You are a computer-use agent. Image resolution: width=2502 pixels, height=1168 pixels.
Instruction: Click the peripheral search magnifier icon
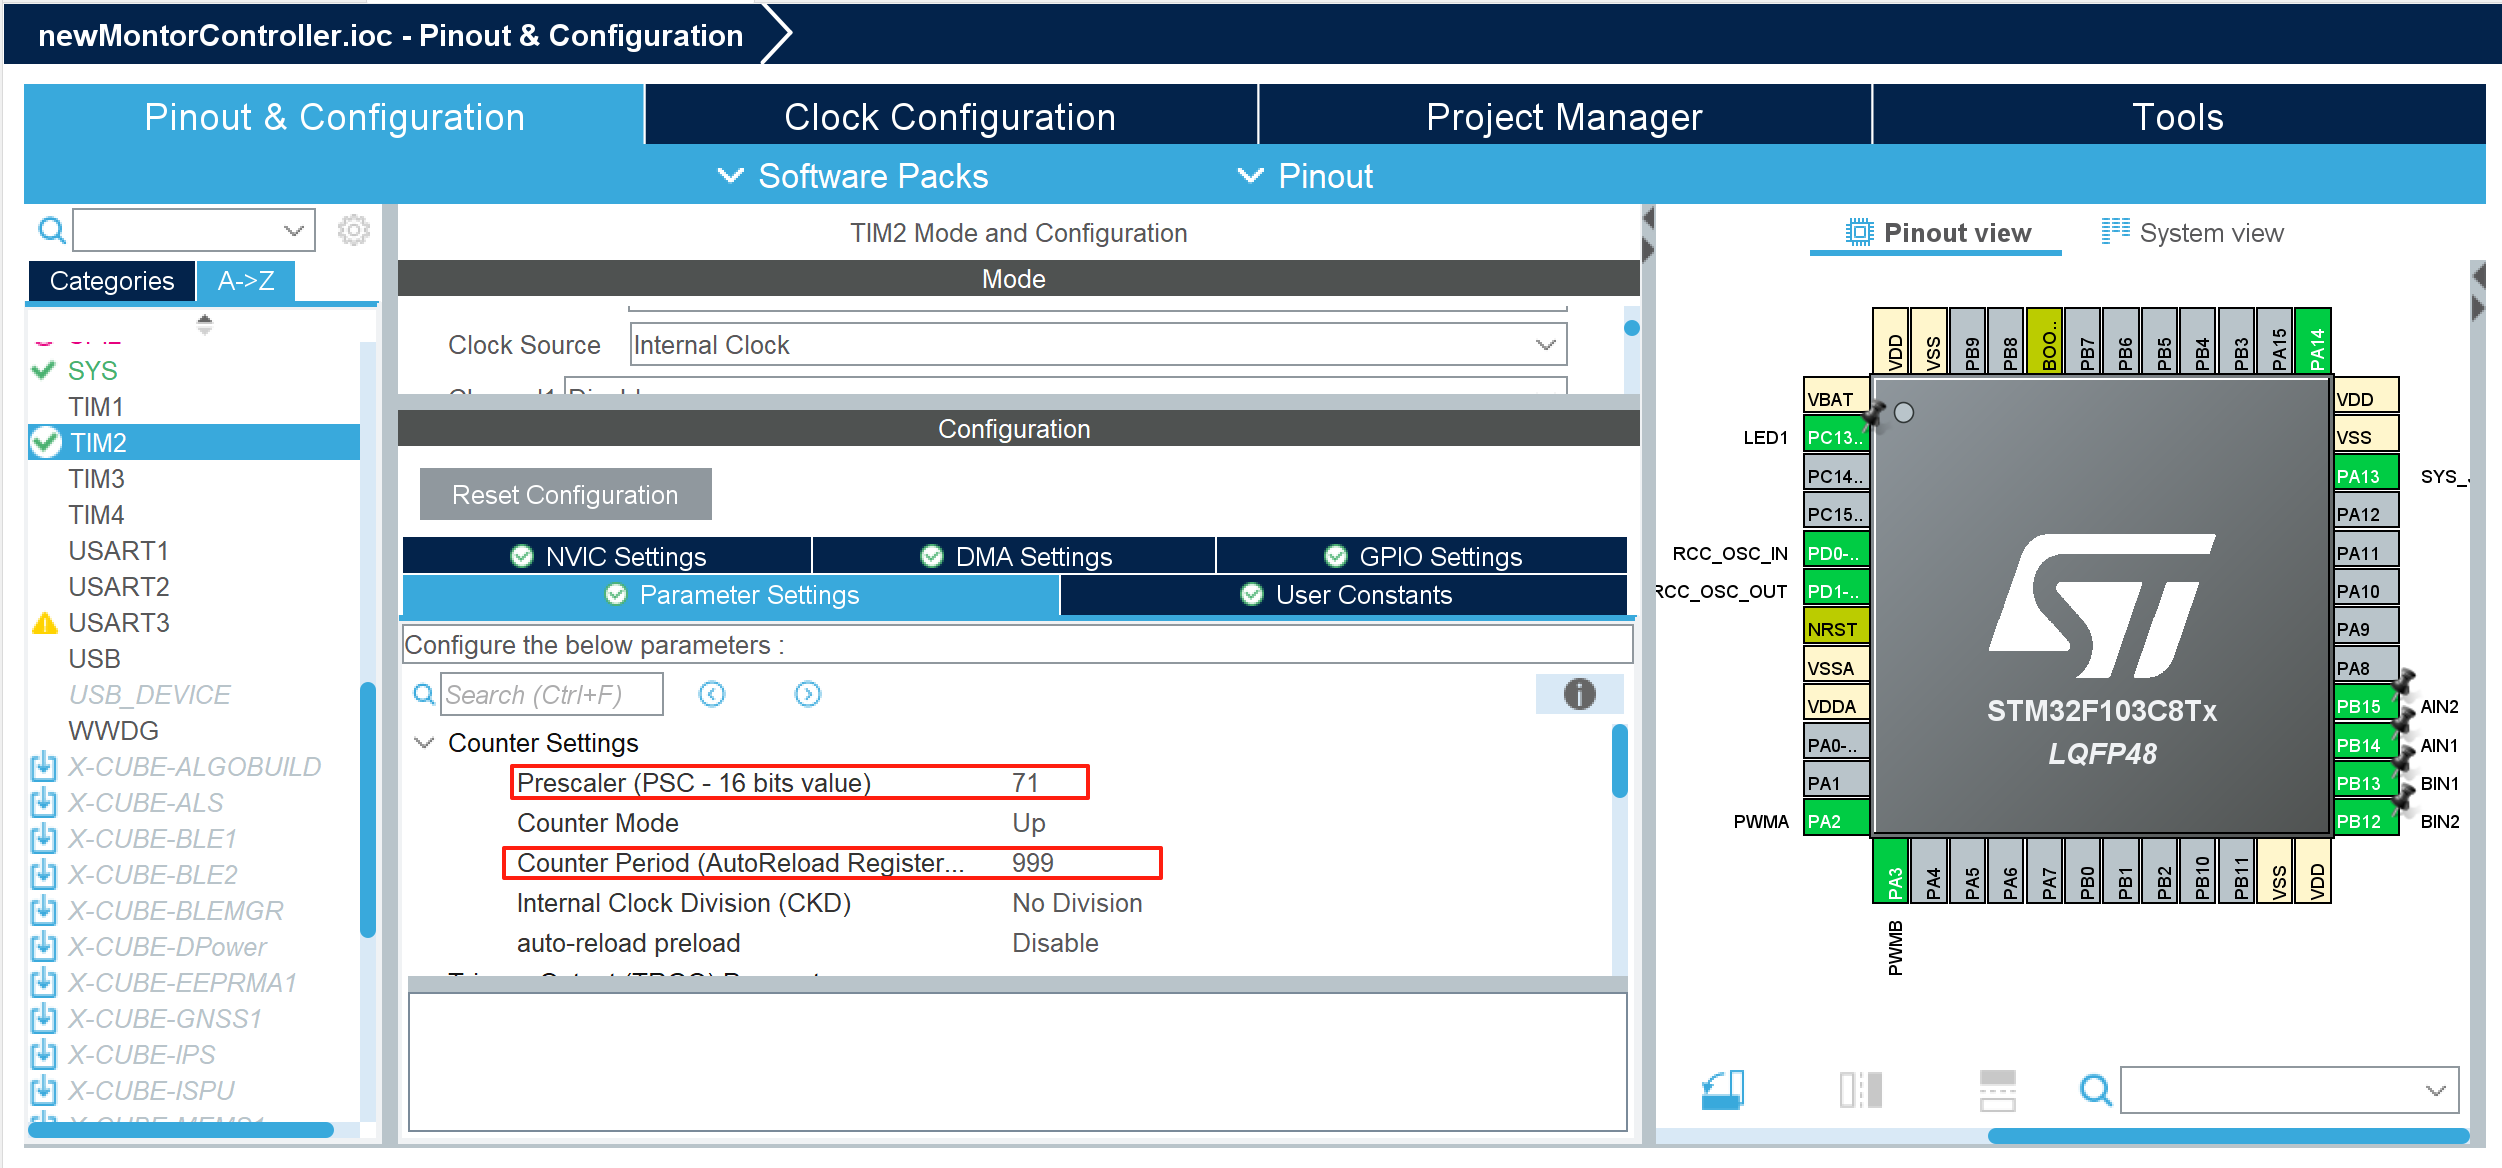[51, 231]
